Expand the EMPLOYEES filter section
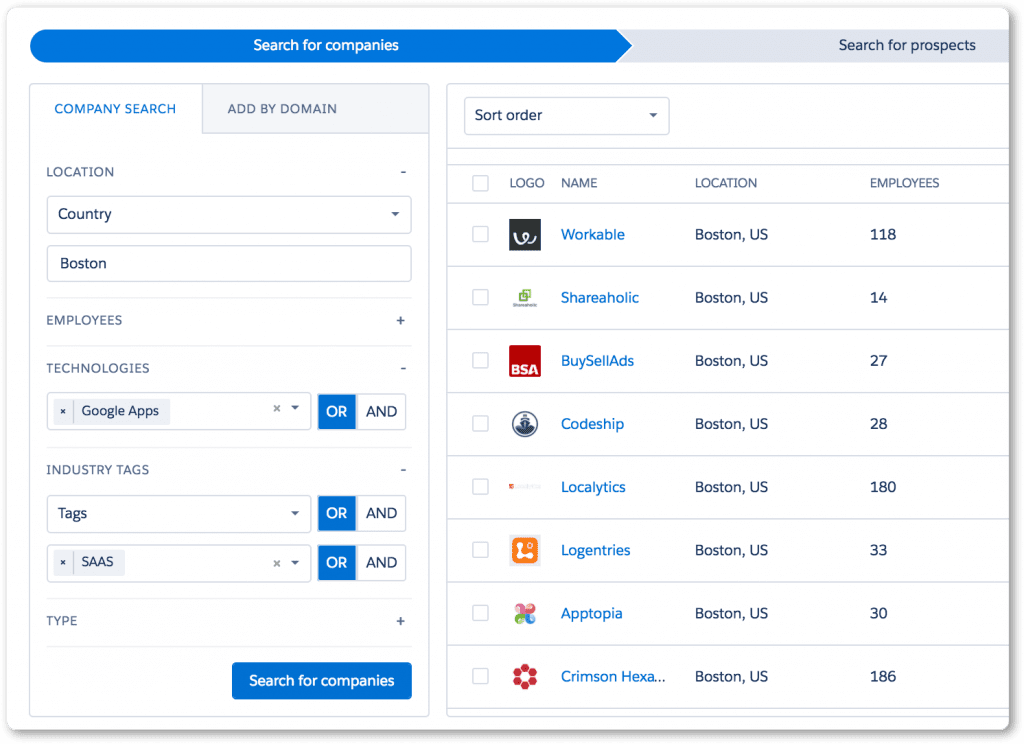The image size is (1024, 744). pos(400,320)
